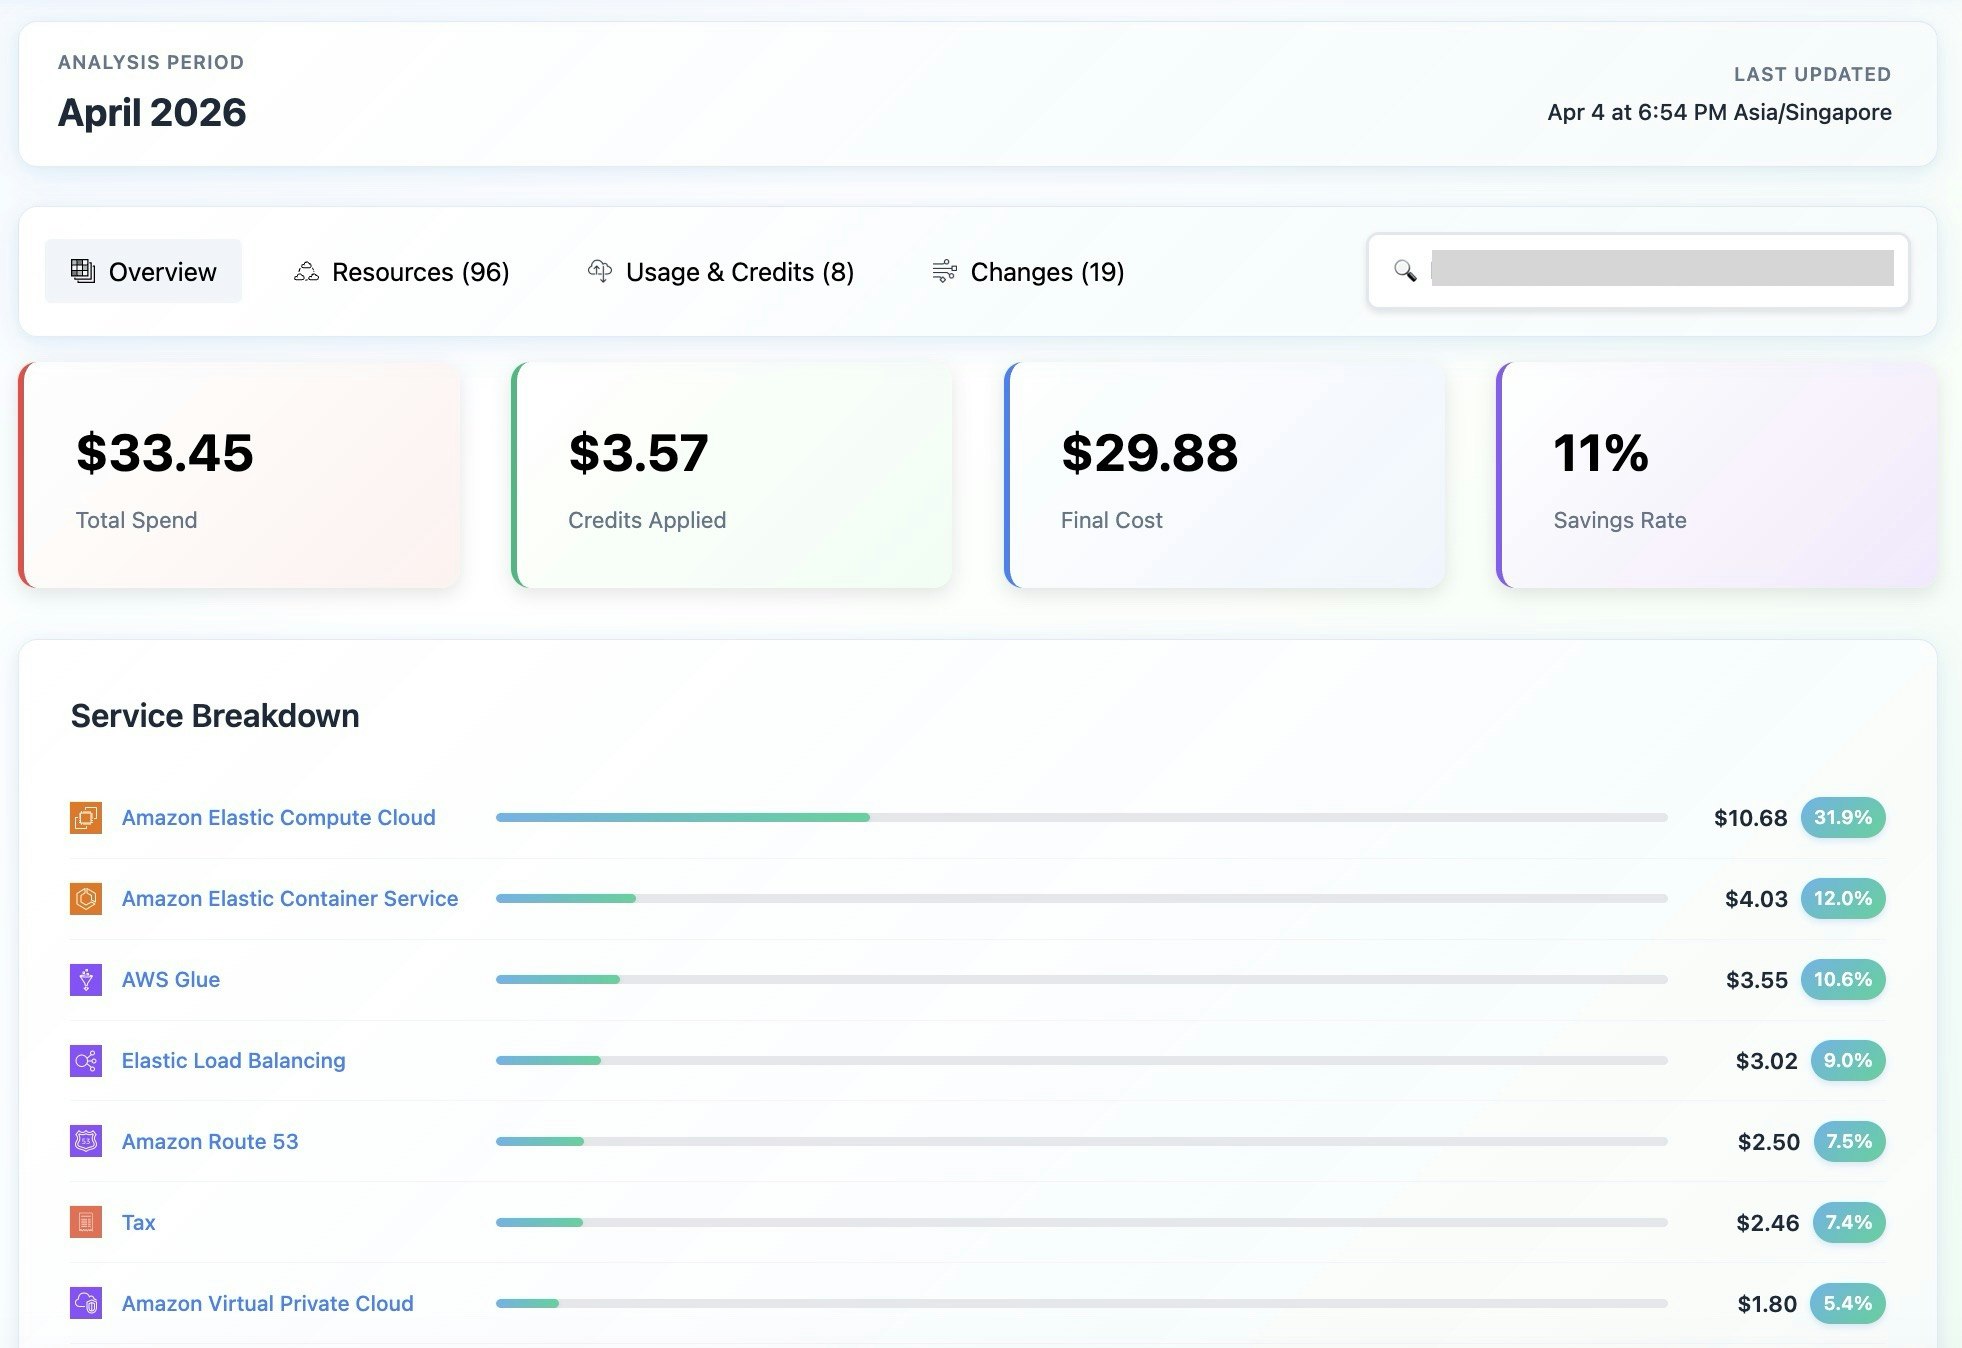The height and width of the screenshot is (1348, 1962).
Task: Go to the Overview tab
Action: point(143,272)
